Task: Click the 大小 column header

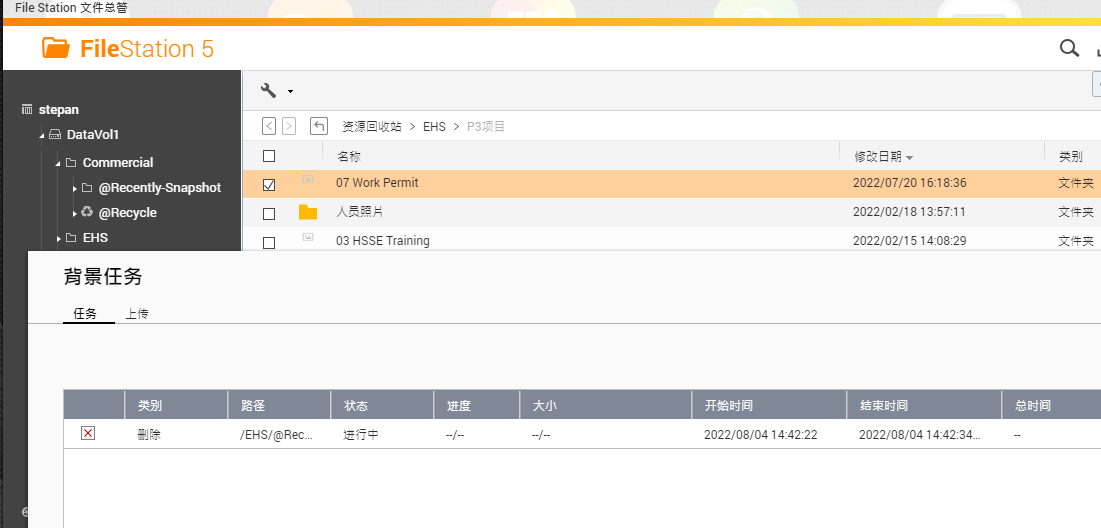Action: click(x=544, y=405)
